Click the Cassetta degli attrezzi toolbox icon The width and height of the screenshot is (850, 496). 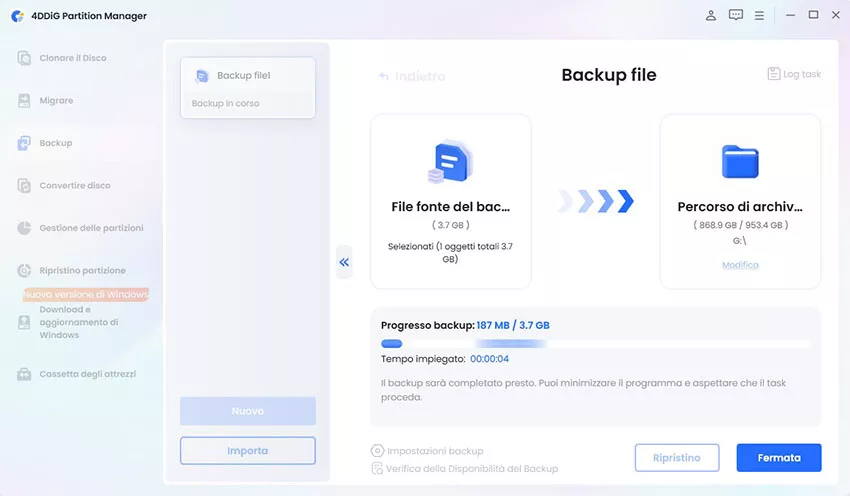tap(24, 374)
